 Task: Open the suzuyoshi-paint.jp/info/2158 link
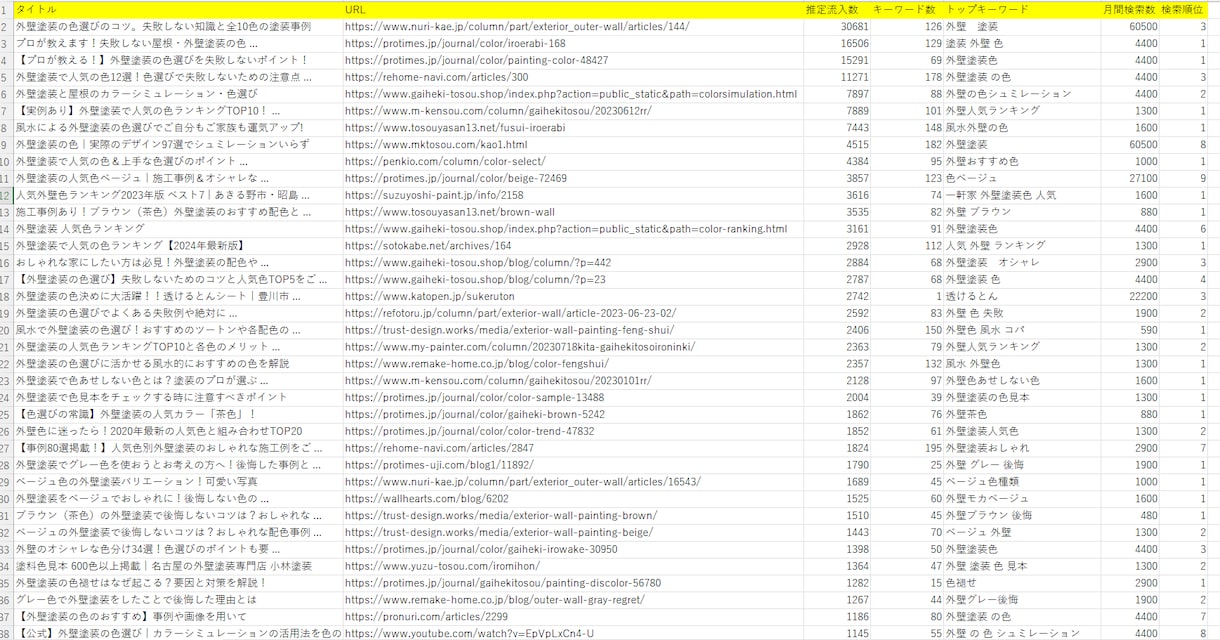pos(434,195)
